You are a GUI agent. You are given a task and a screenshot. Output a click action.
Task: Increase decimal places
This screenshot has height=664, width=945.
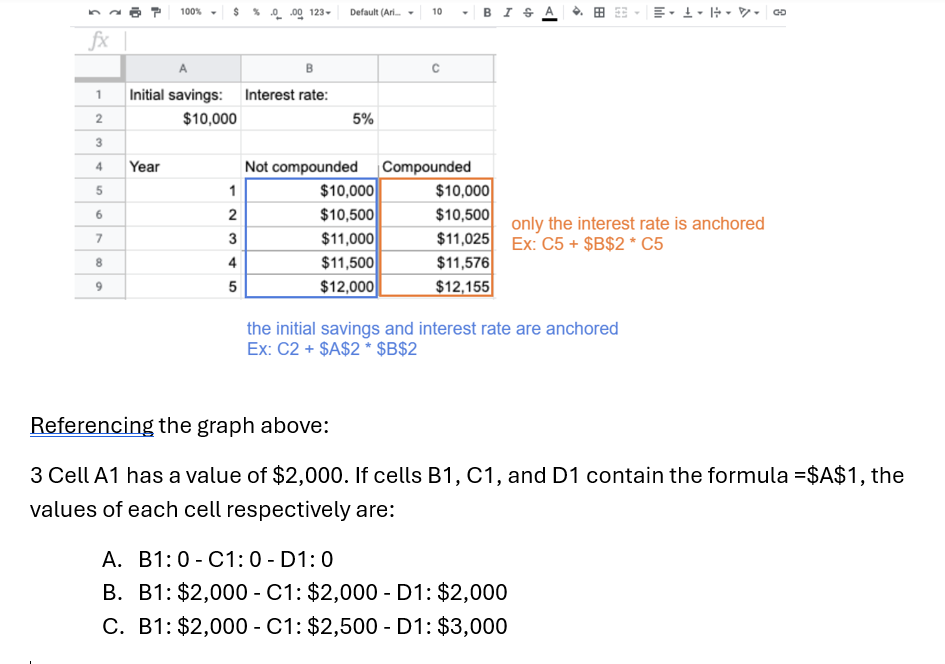297,14
